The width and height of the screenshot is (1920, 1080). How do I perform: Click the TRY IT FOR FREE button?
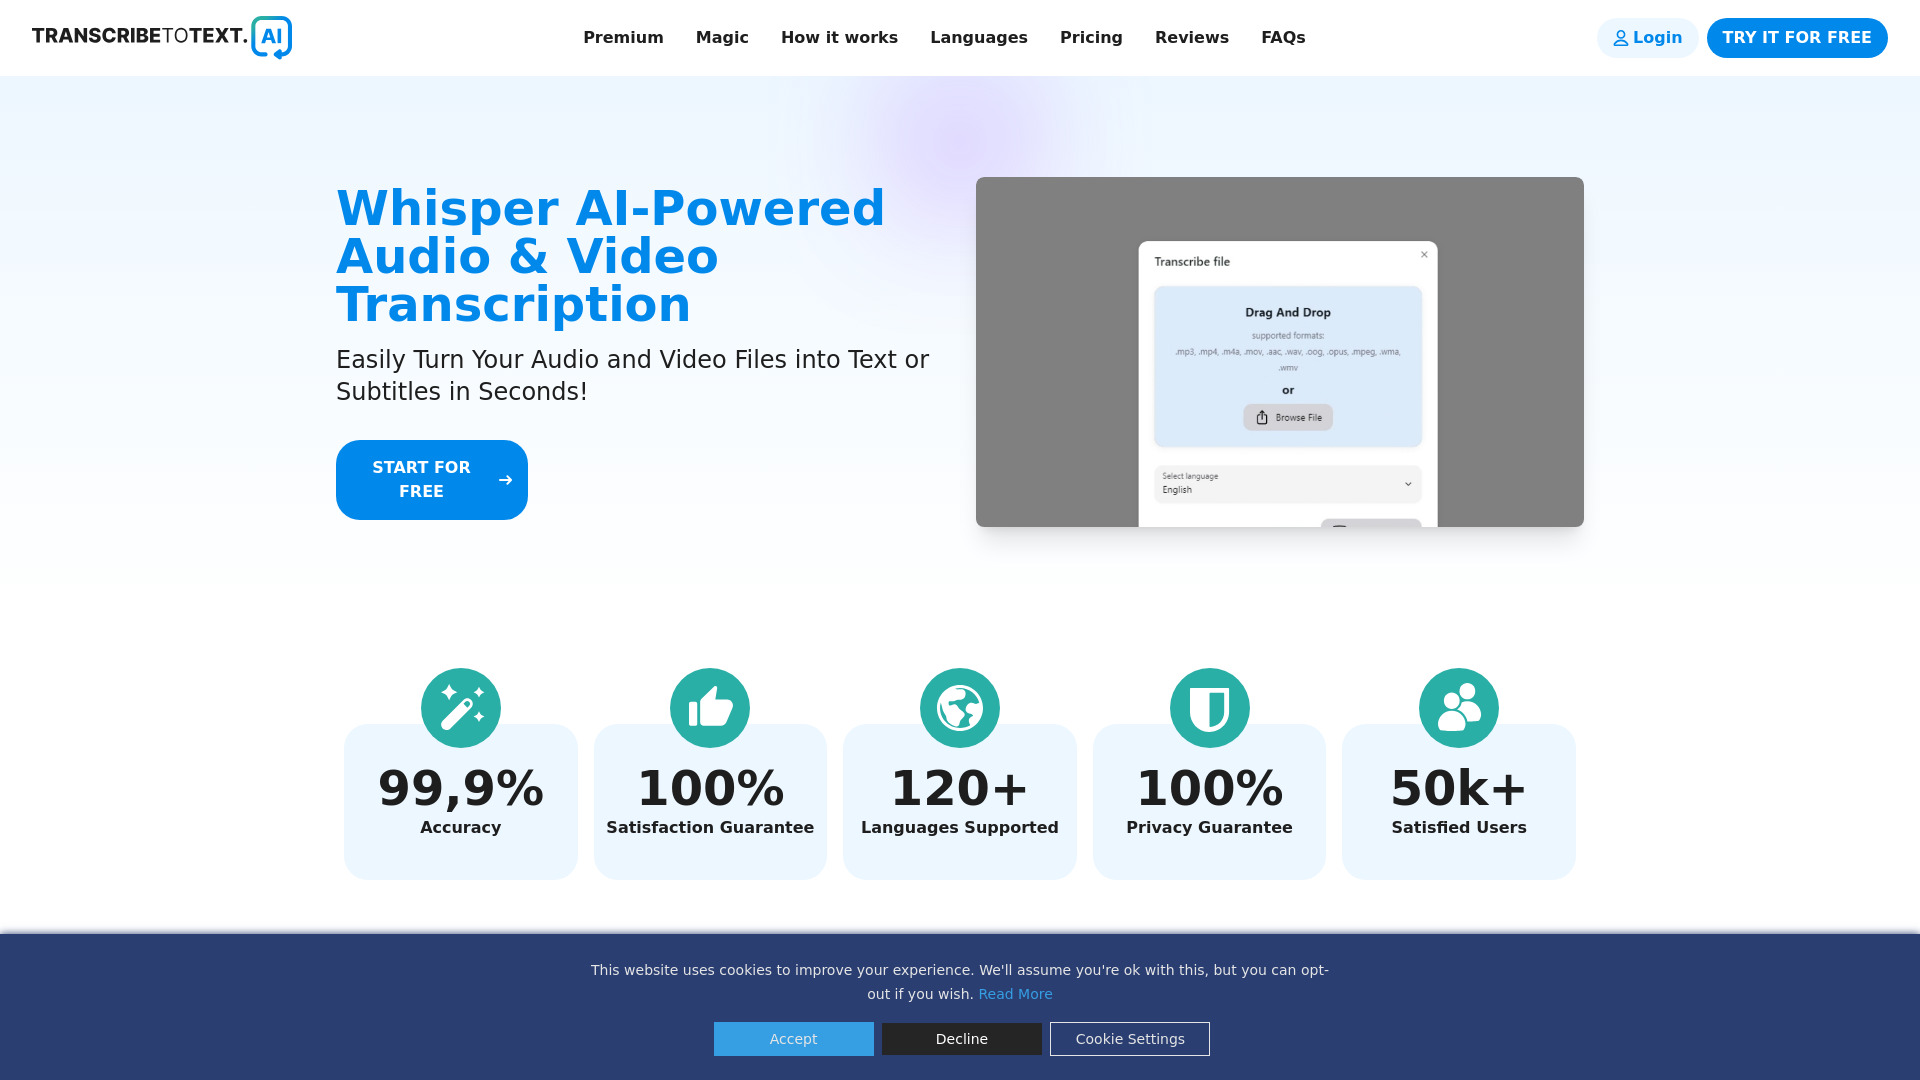click(1796, 37)
